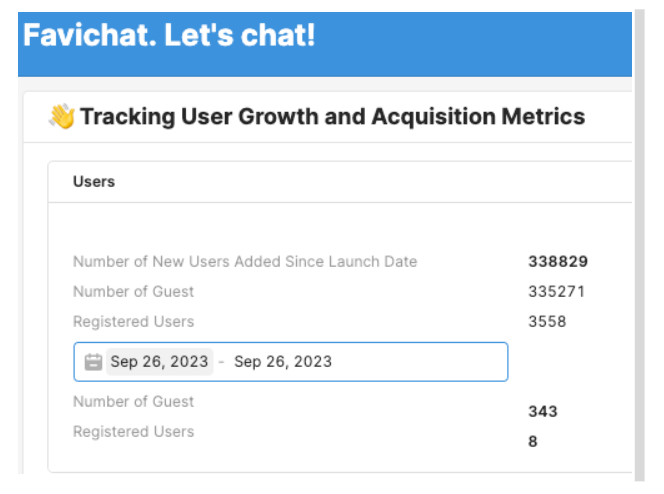The image size is (664, 494).
Task: Click the registered users value 8
Action: 533,441
